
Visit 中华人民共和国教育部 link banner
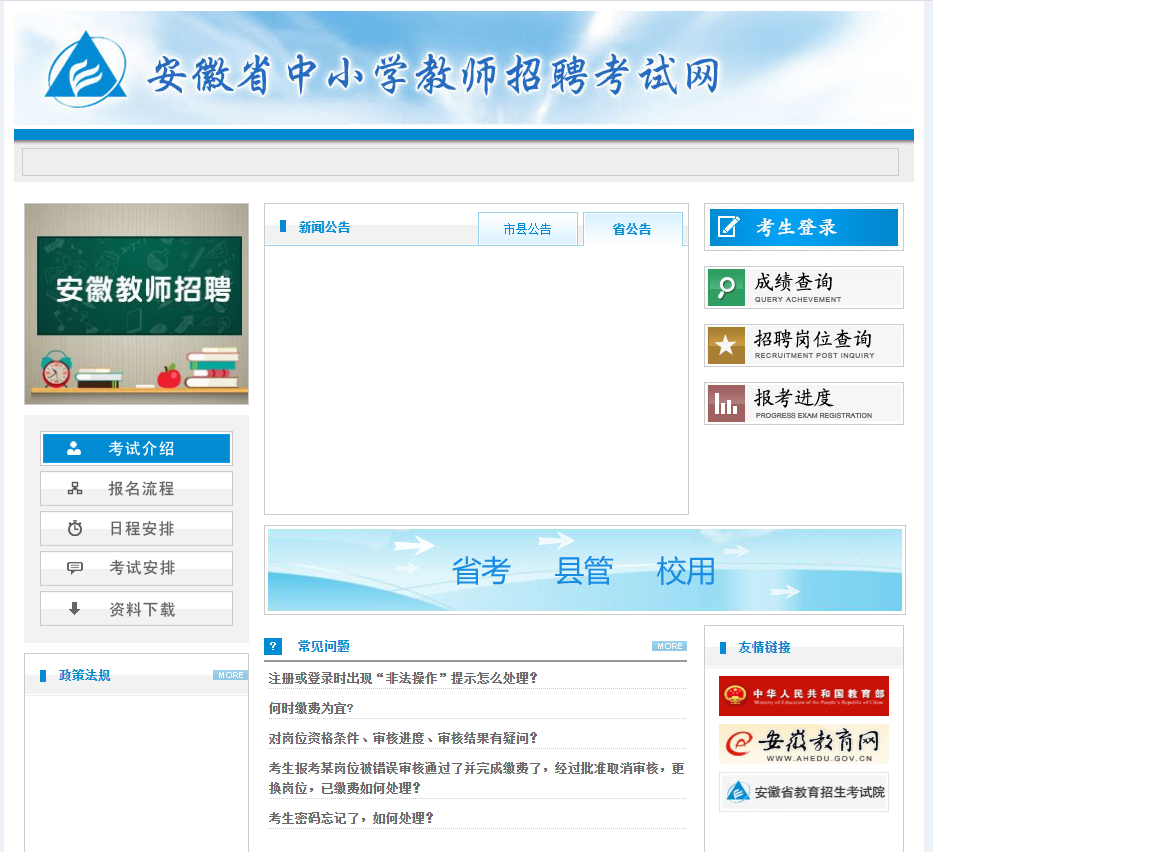803,696
